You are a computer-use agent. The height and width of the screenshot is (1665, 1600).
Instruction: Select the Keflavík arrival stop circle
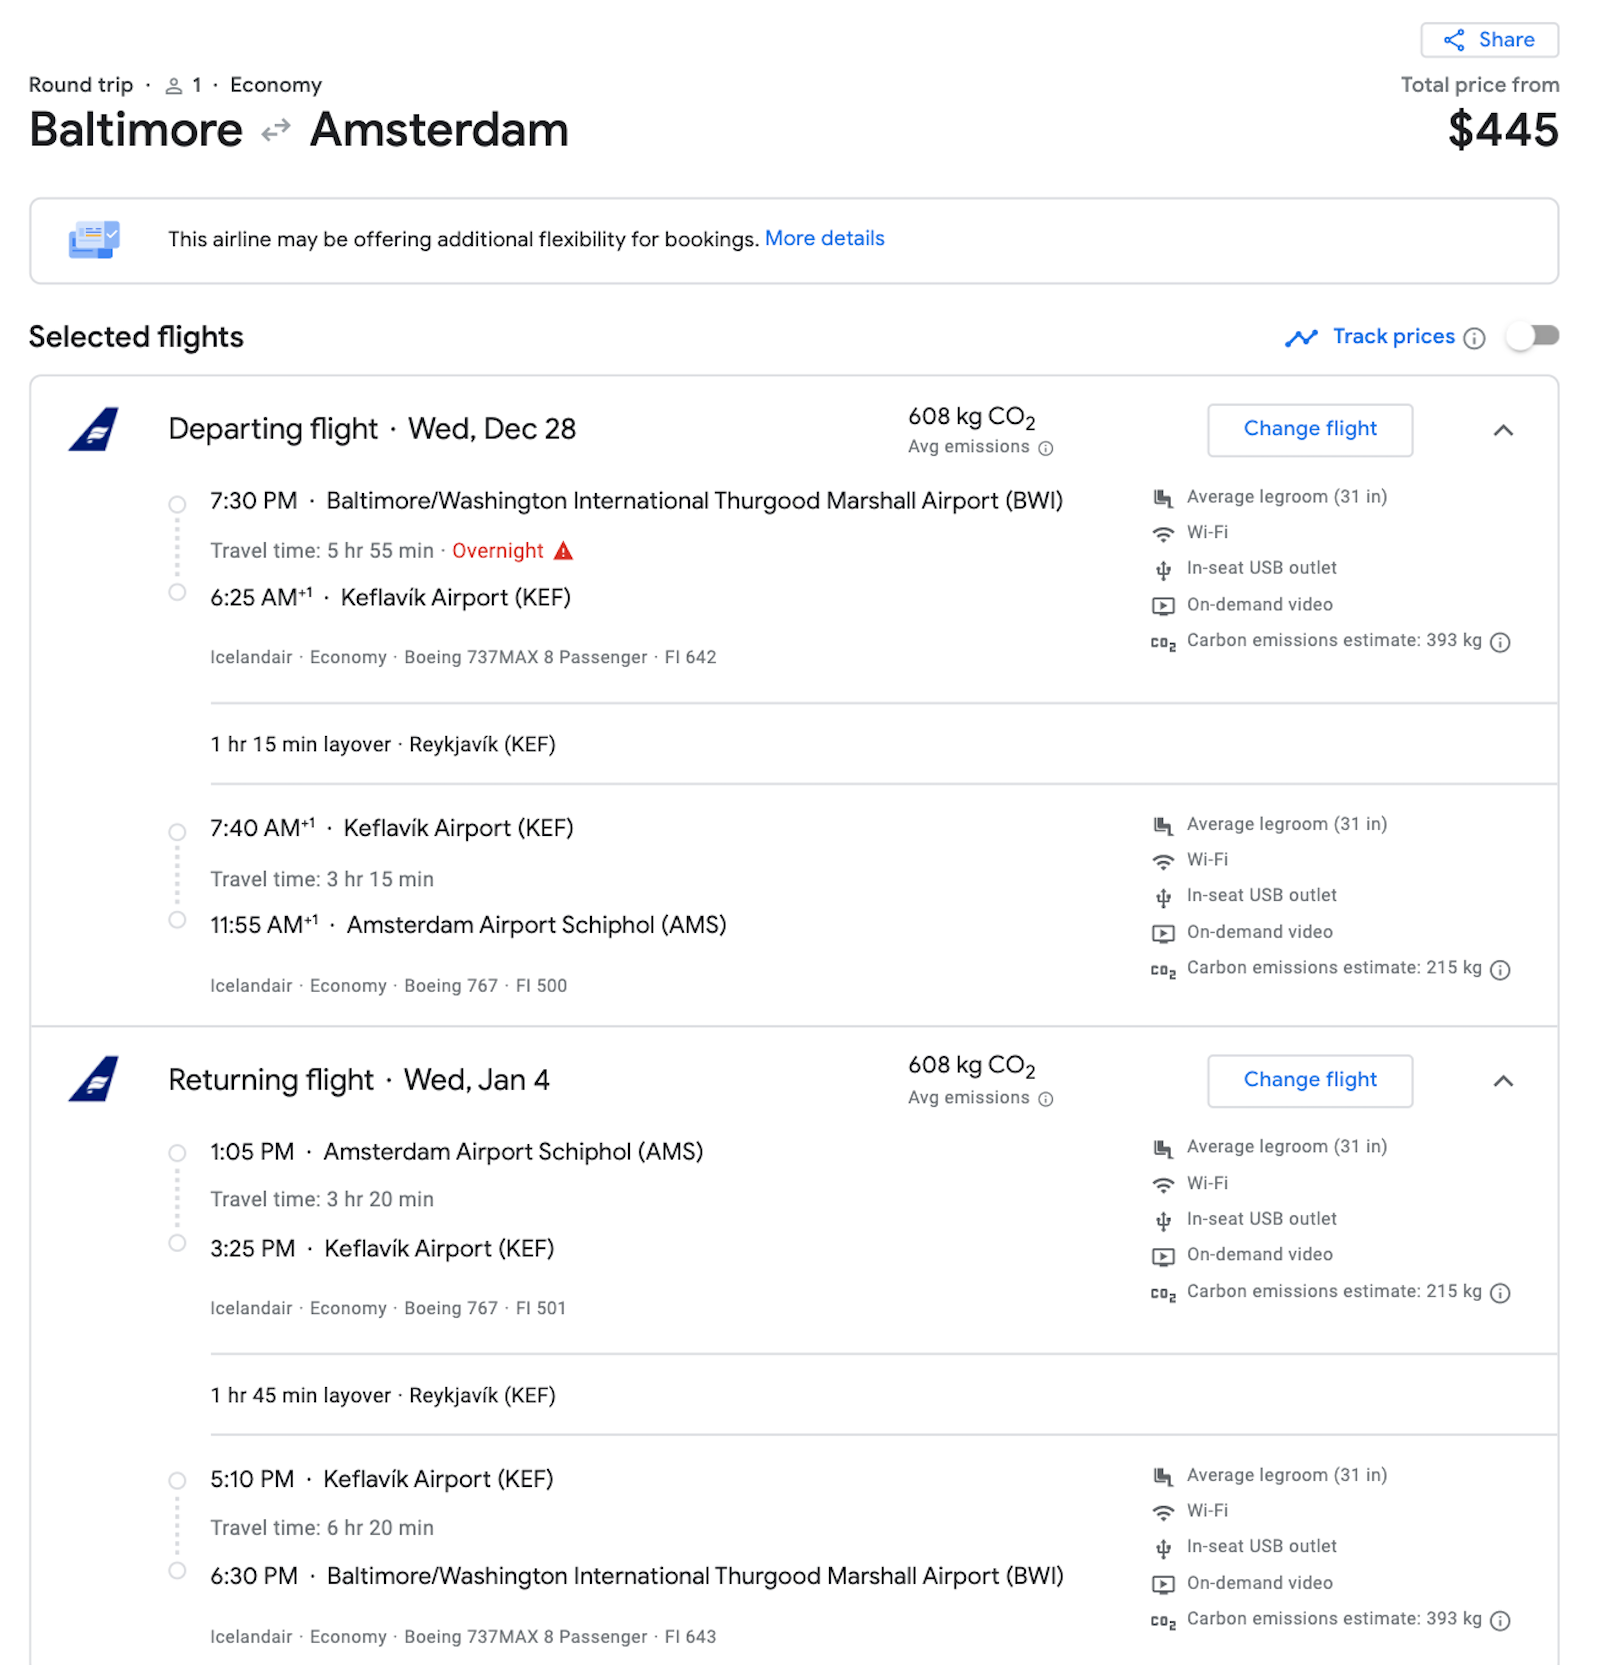click(178, 592)
